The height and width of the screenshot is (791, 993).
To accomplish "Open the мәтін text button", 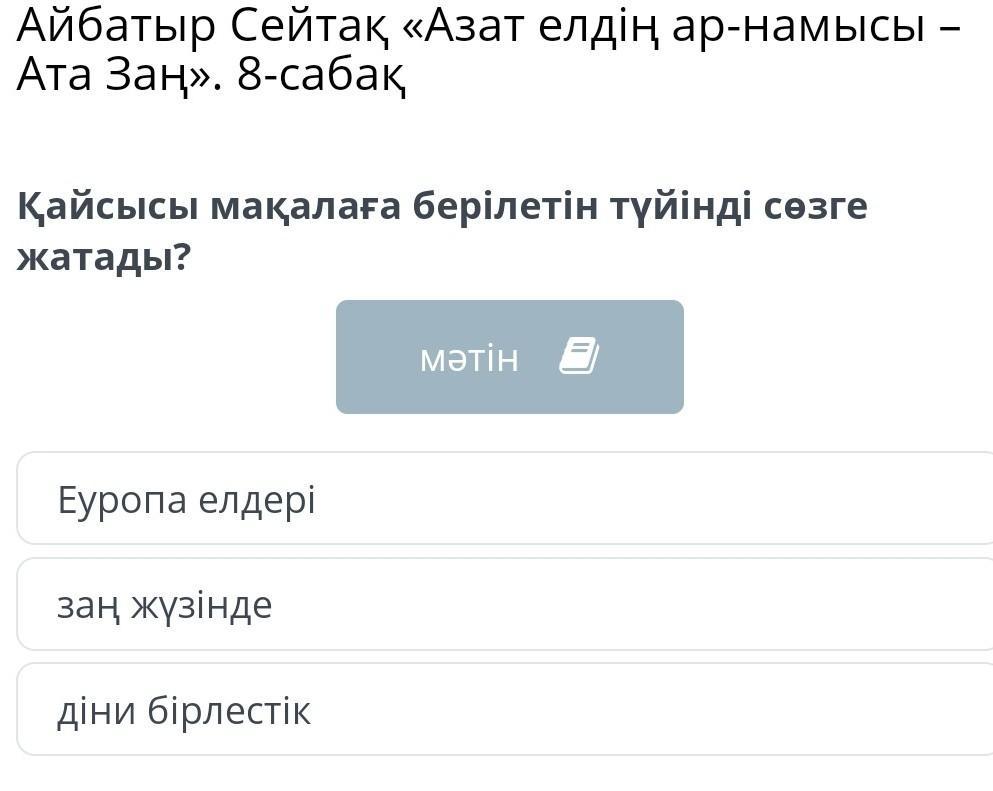I will (510, 357).
